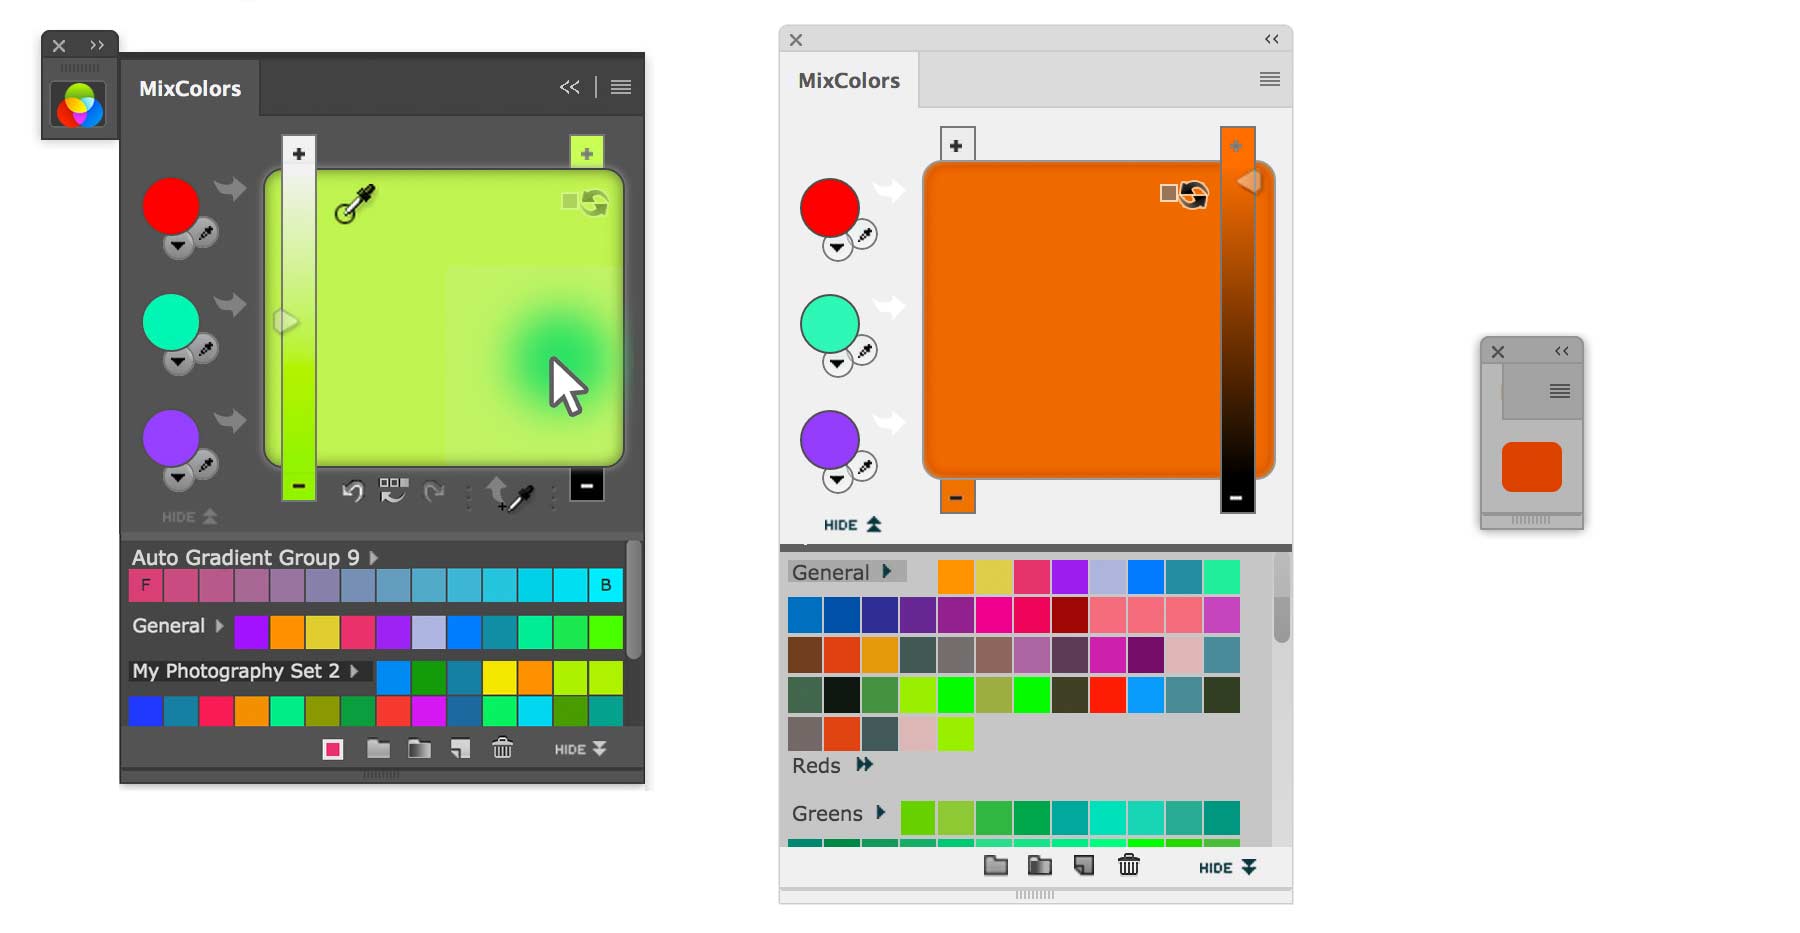Select an orange swatch from the General group
Viewport: 1800px width, 933px height.
click(956, 577)
